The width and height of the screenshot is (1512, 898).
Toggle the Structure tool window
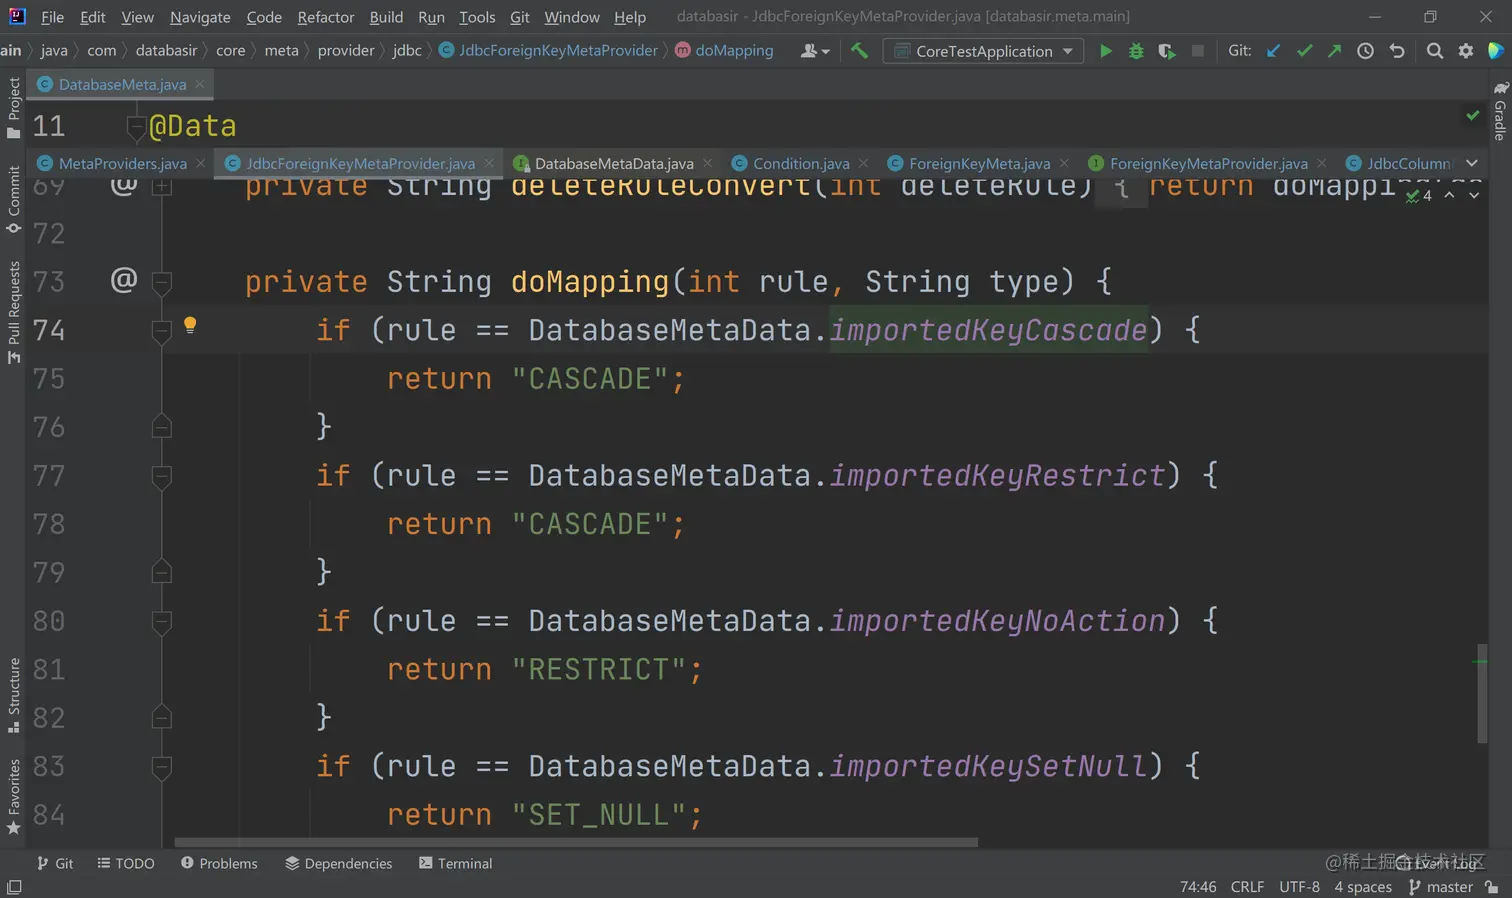point(13,695)
